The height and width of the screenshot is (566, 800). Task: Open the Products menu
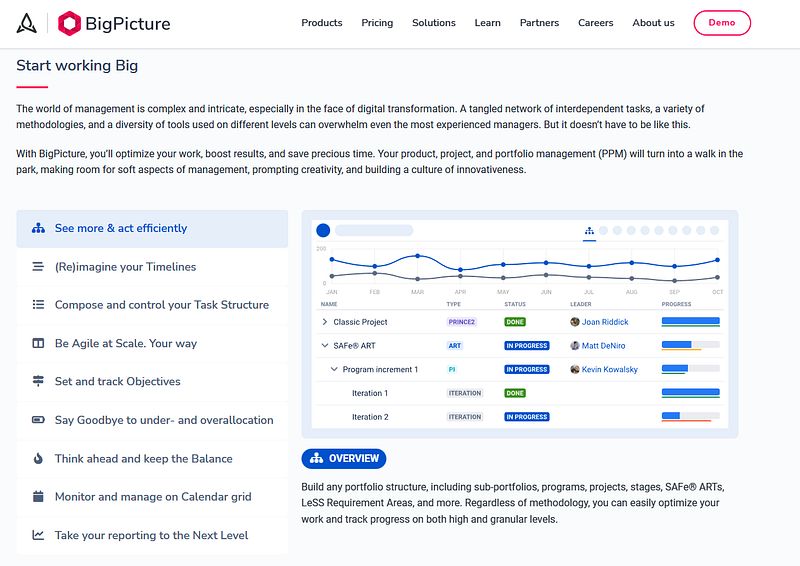(x=321, y=23)
